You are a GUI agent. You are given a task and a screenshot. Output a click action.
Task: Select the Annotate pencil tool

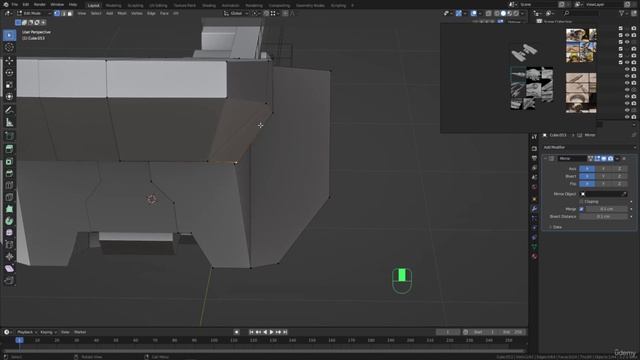(9, 110)
